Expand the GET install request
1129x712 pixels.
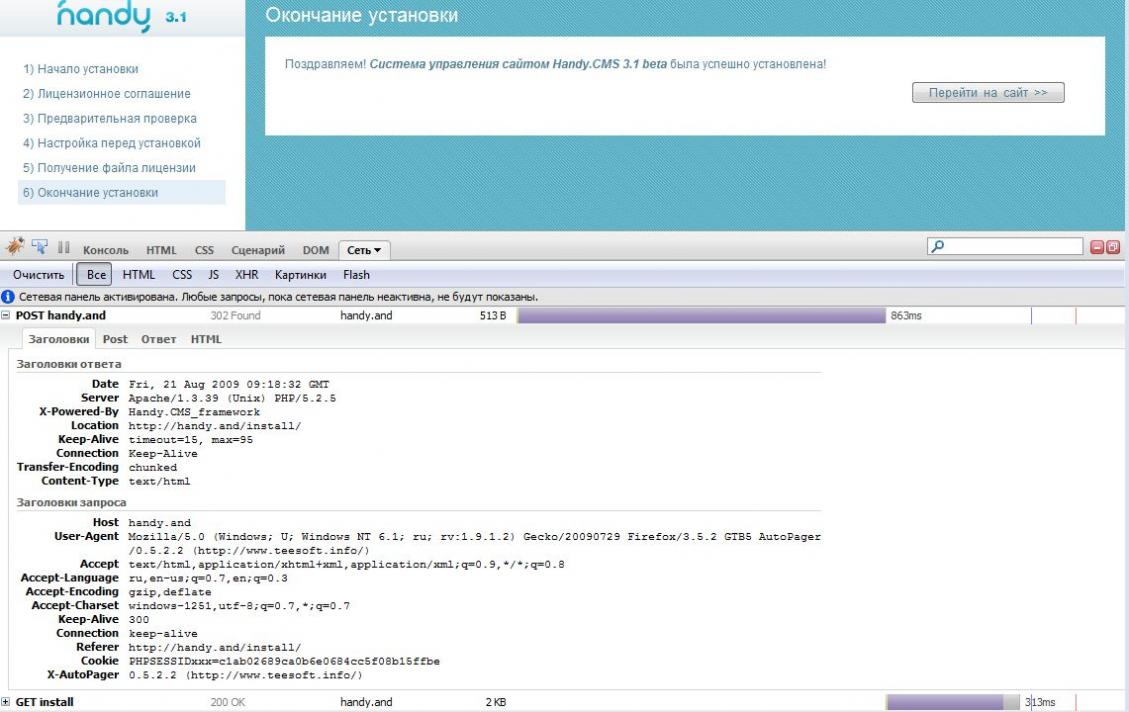point(8,703)
